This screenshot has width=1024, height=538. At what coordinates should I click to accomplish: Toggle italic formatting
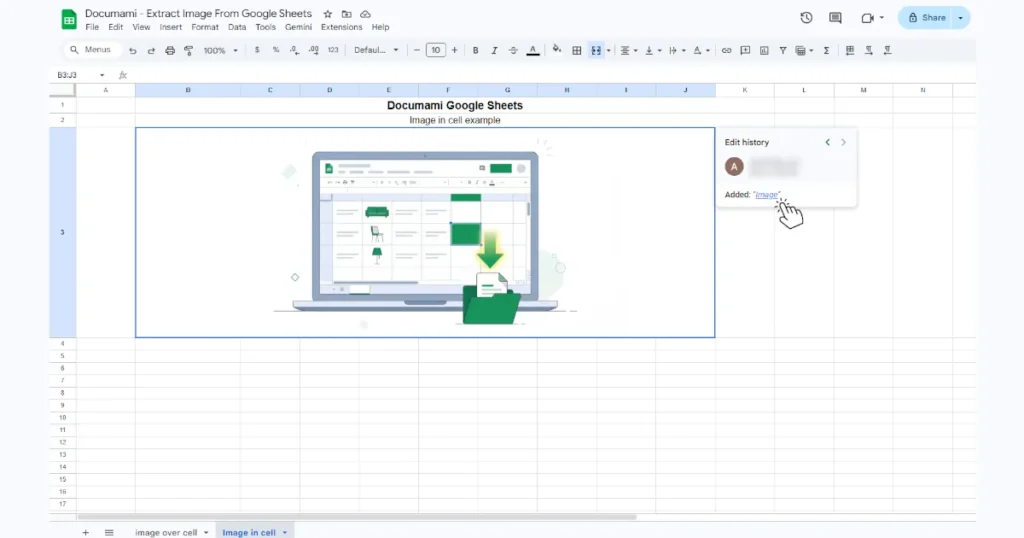coord(494,50)
